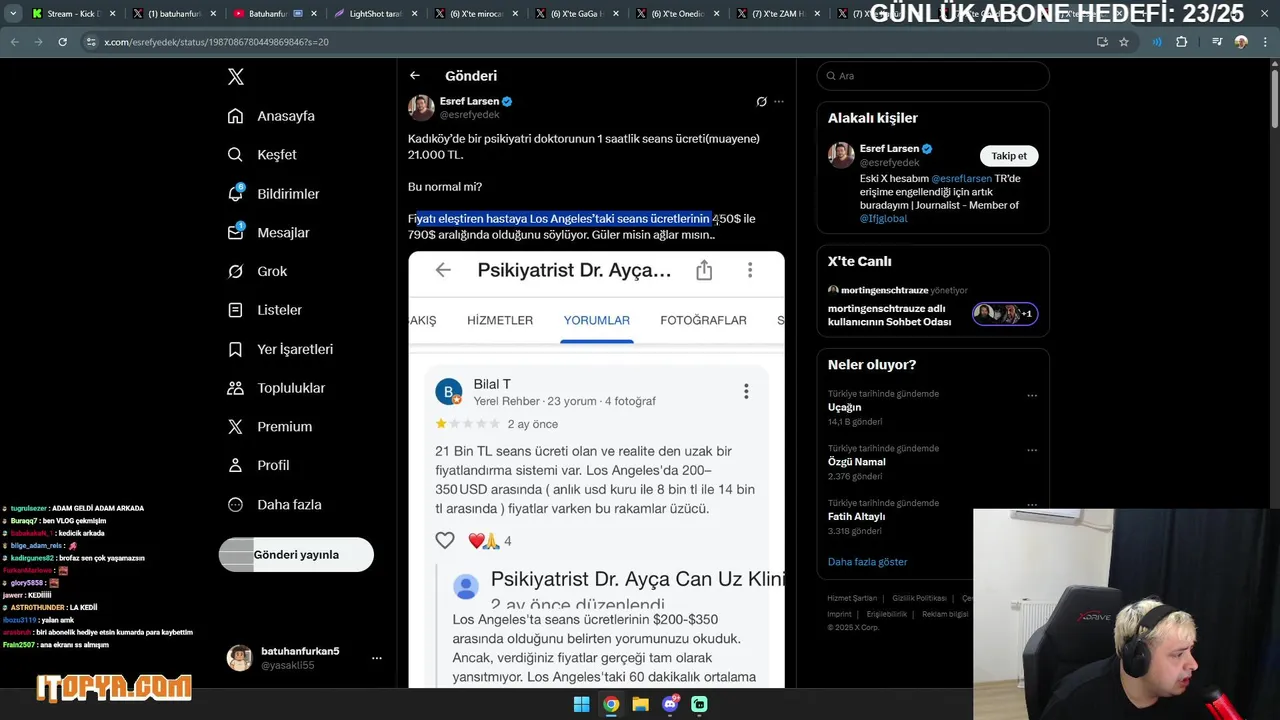This screenshot has height=720, width=1280.
Task: Open File Explorer from the taskbar
Action: 640,704
